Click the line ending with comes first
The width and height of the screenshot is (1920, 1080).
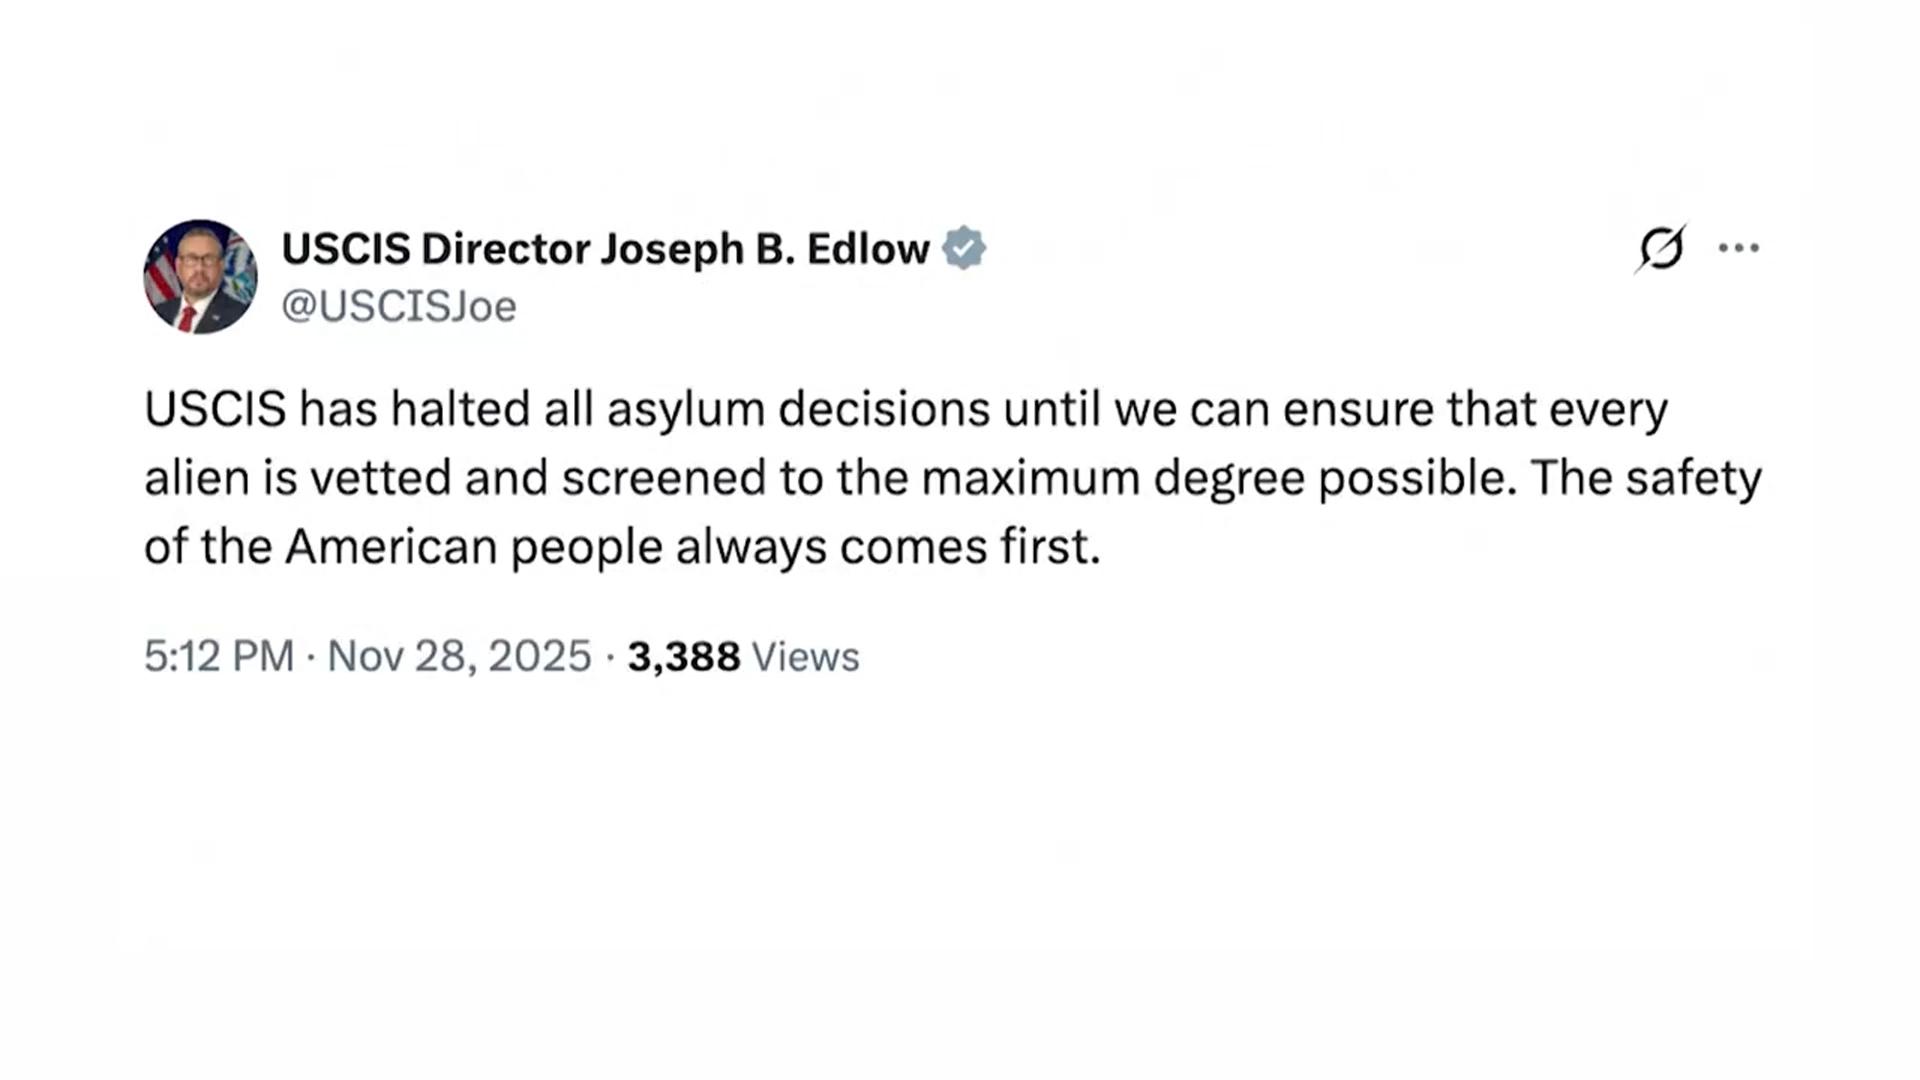[x=622, y=547]
